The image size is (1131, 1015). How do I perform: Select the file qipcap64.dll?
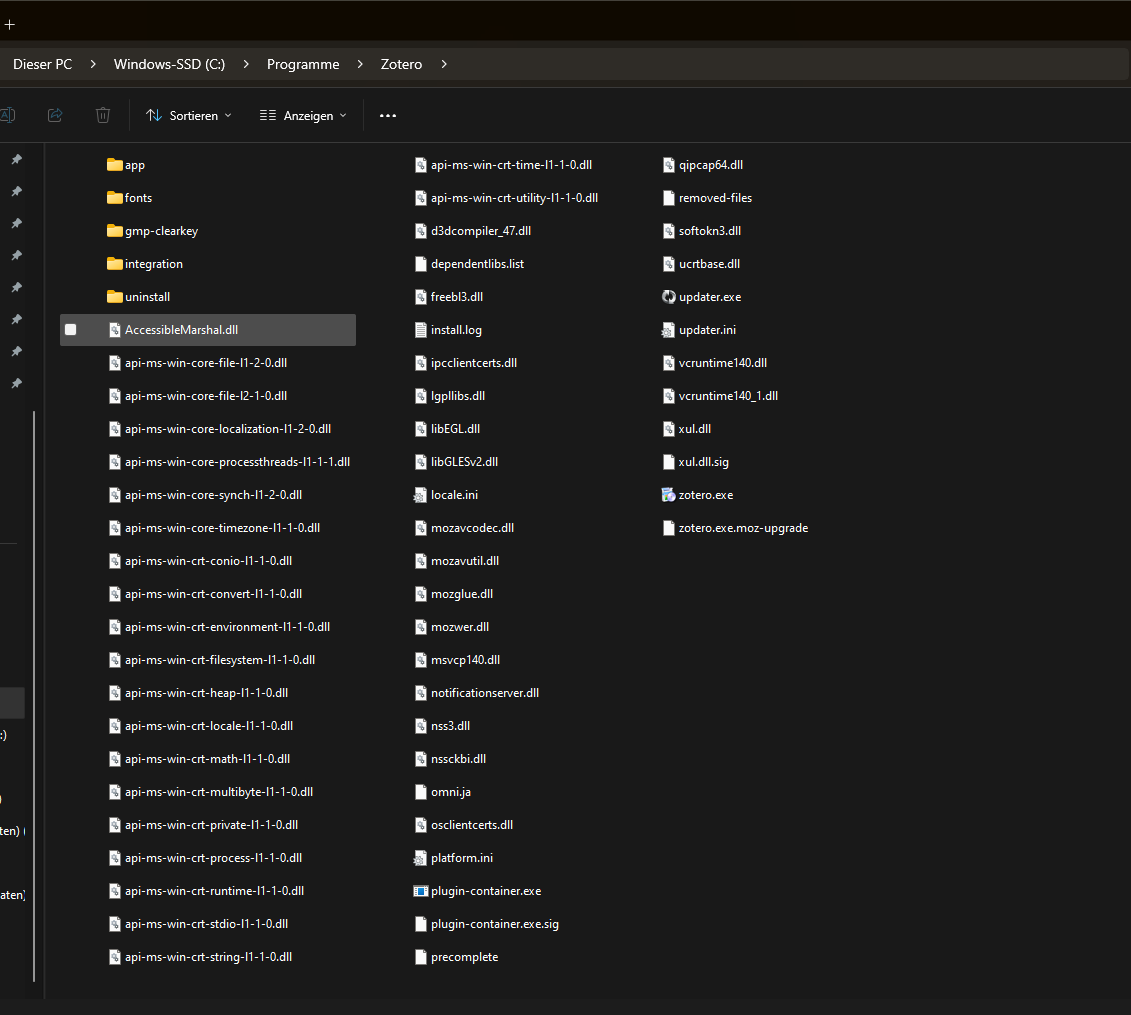pos(710,164)
